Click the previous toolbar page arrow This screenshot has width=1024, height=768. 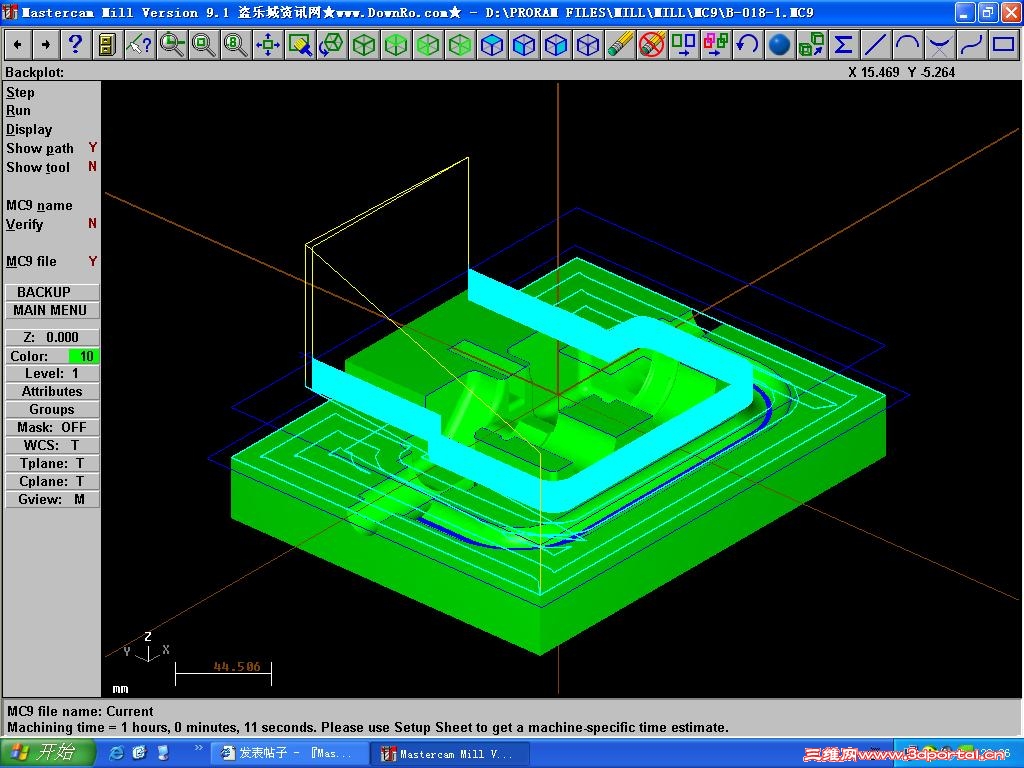[x=18, y=44]
